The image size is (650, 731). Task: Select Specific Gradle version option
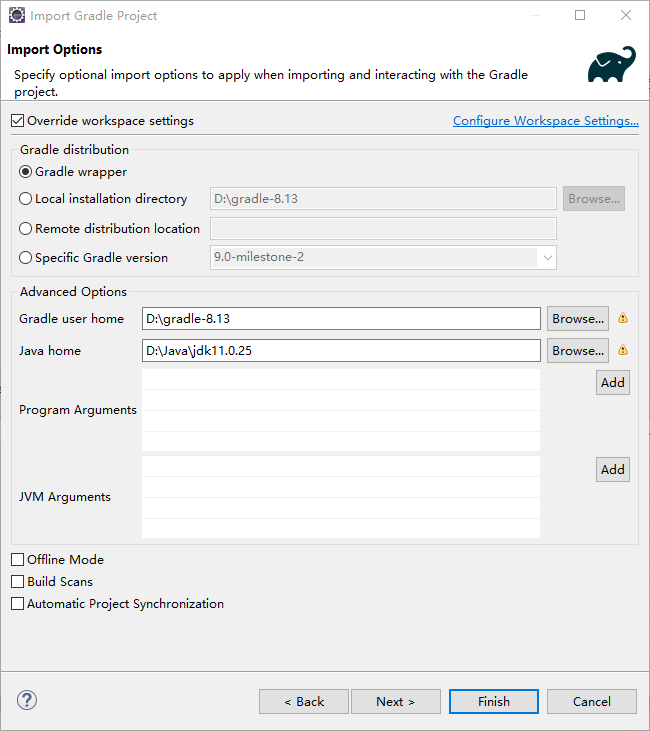coord(26,258)
